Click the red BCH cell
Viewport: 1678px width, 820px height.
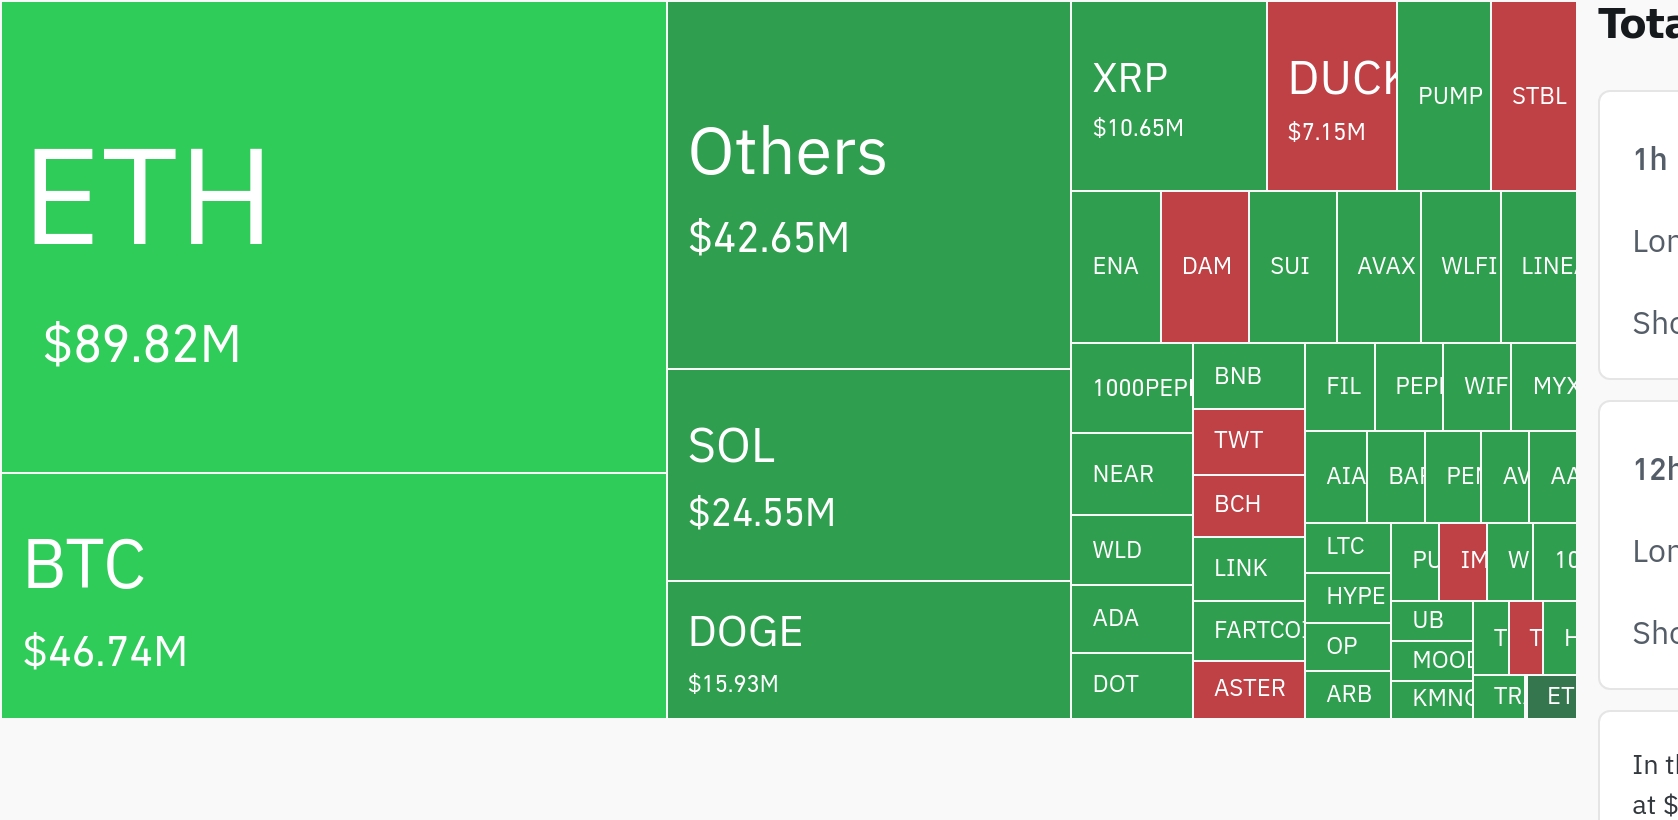tap(1248, 505)
